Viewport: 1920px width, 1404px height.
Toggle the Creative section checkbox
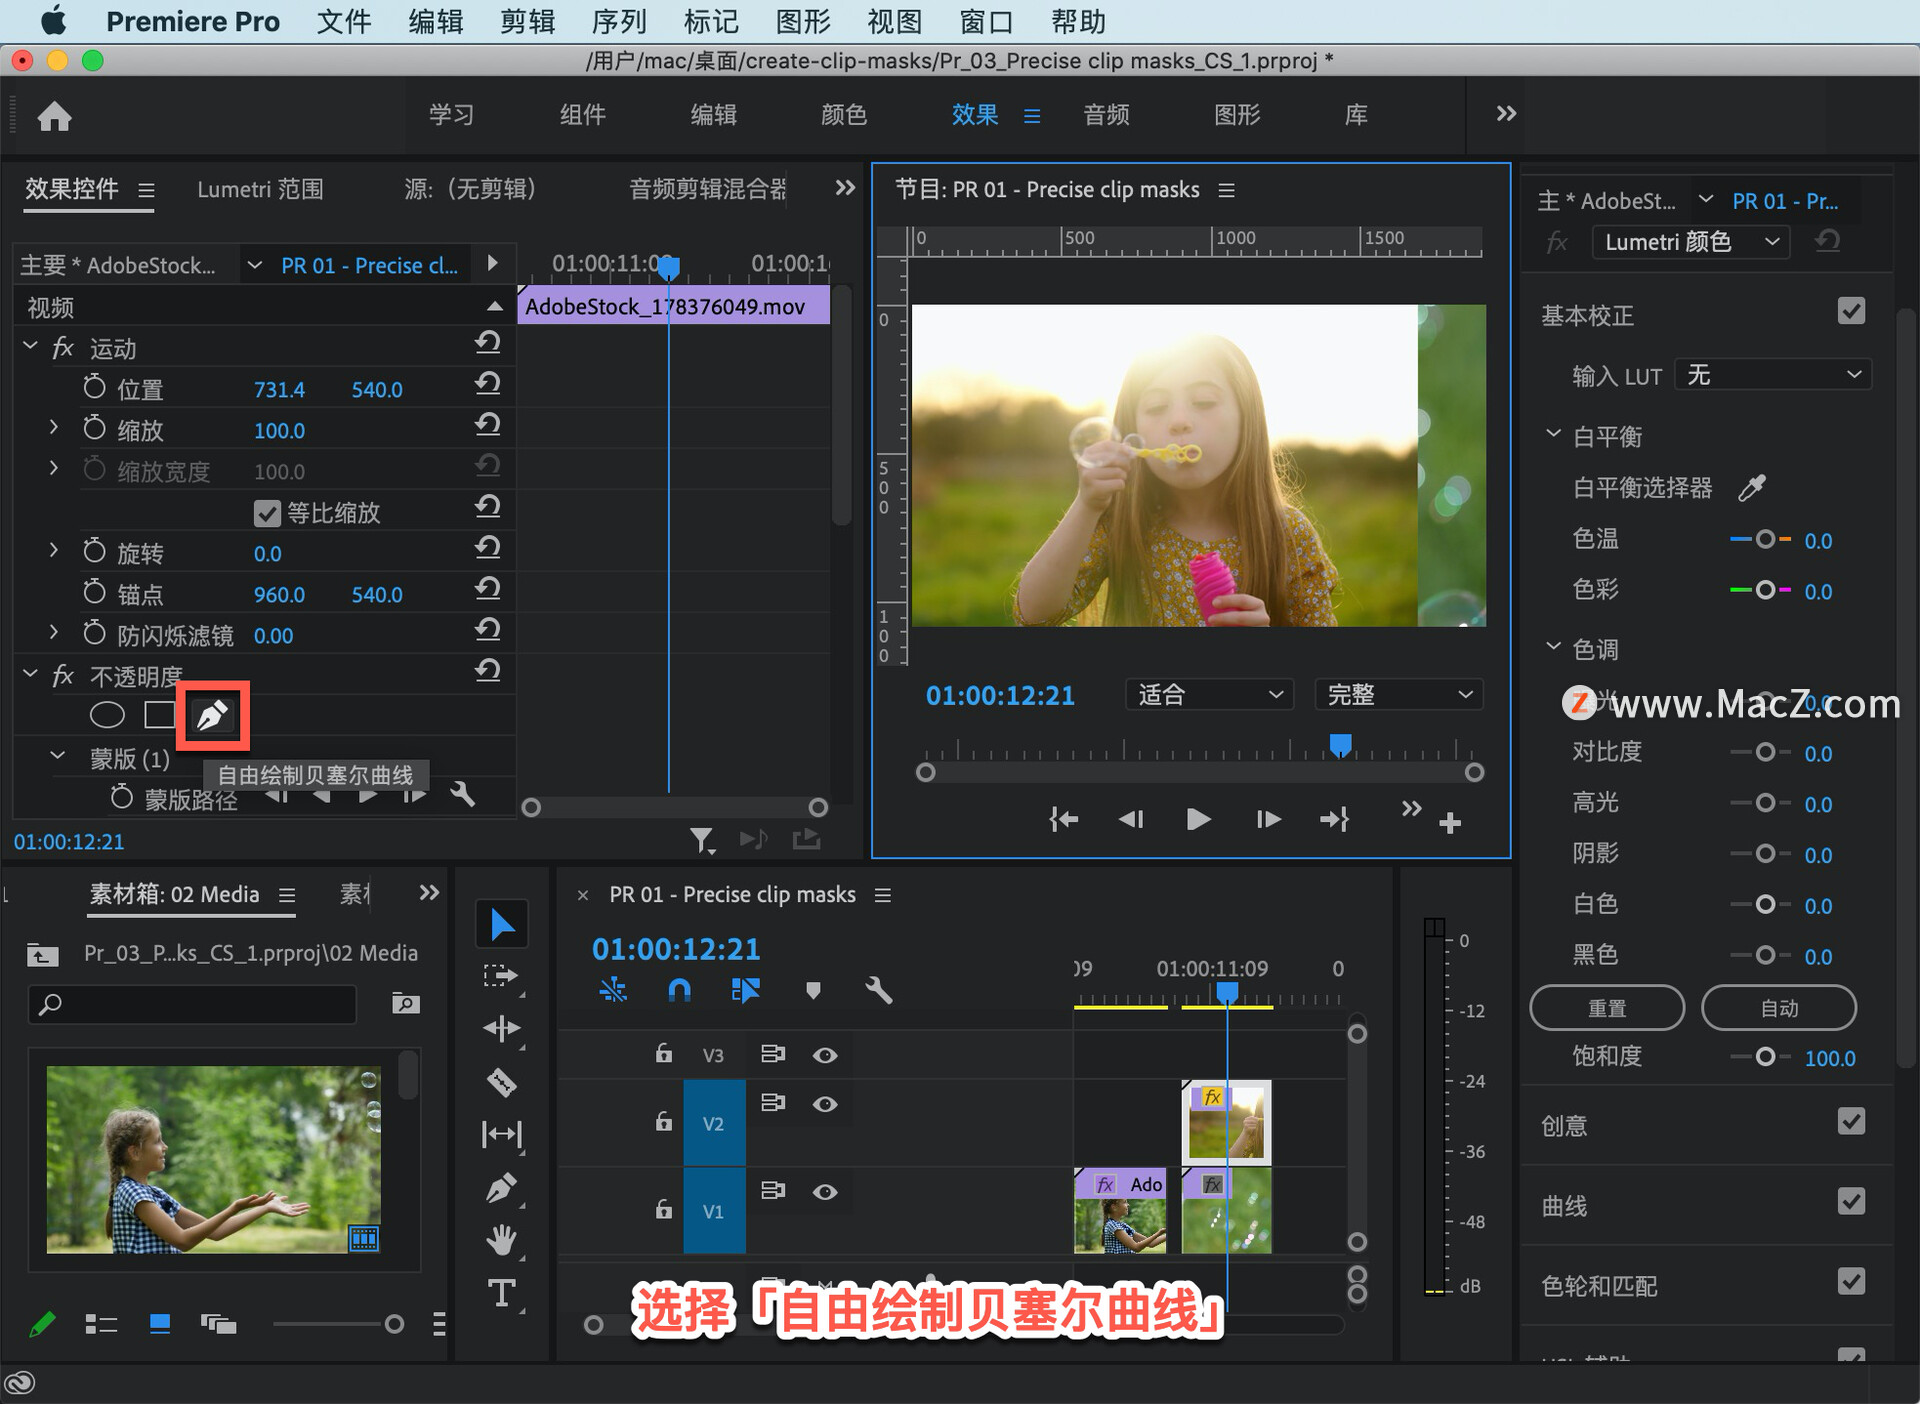point(1851,1121)
